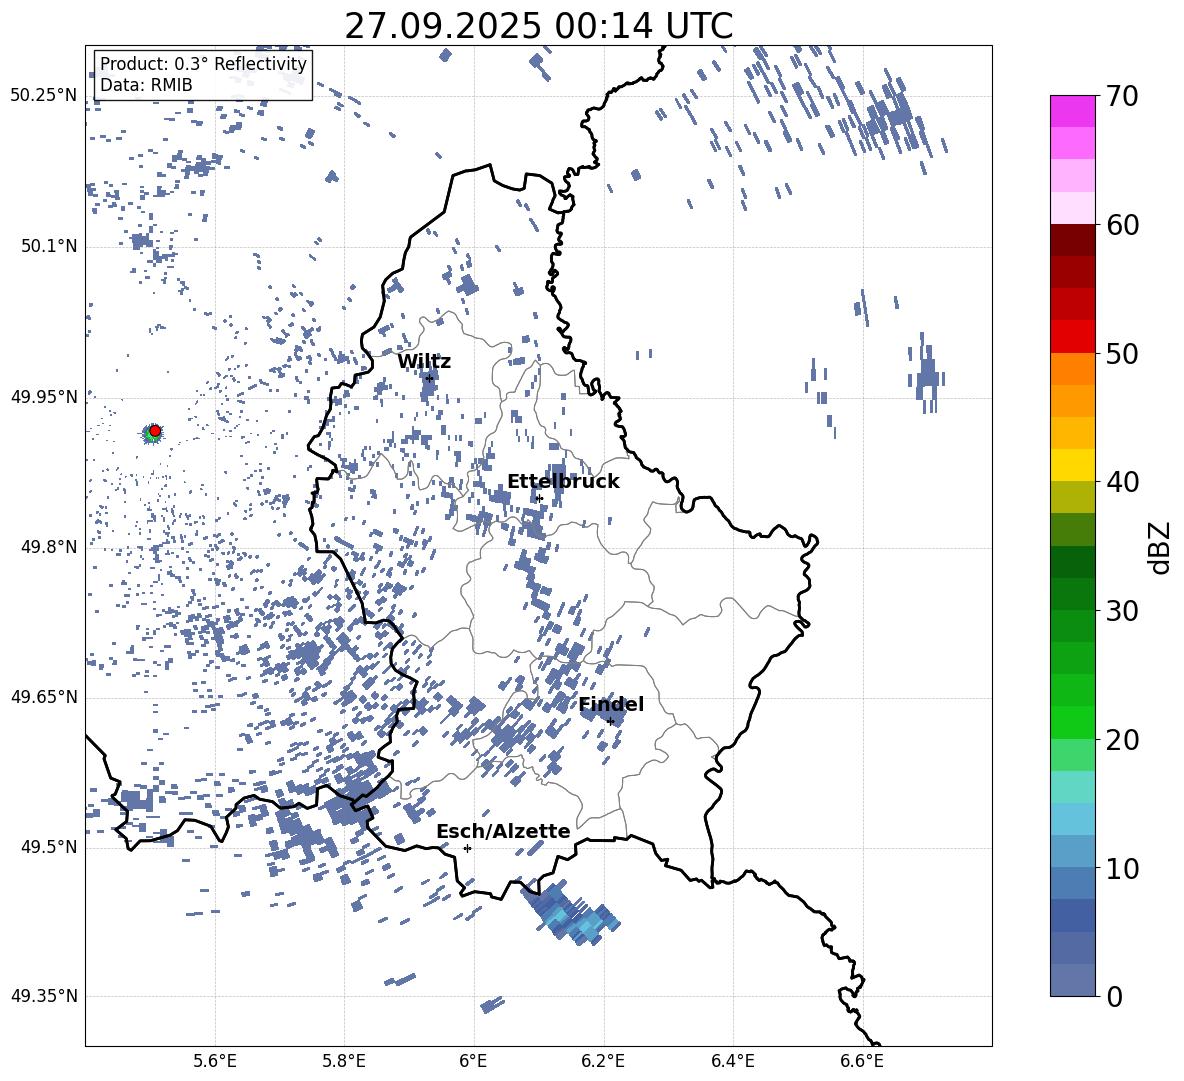This screenshot has height=1081, width=1184.
Task: Click the Wiltz station cross marker
Action: pos(429,378)
